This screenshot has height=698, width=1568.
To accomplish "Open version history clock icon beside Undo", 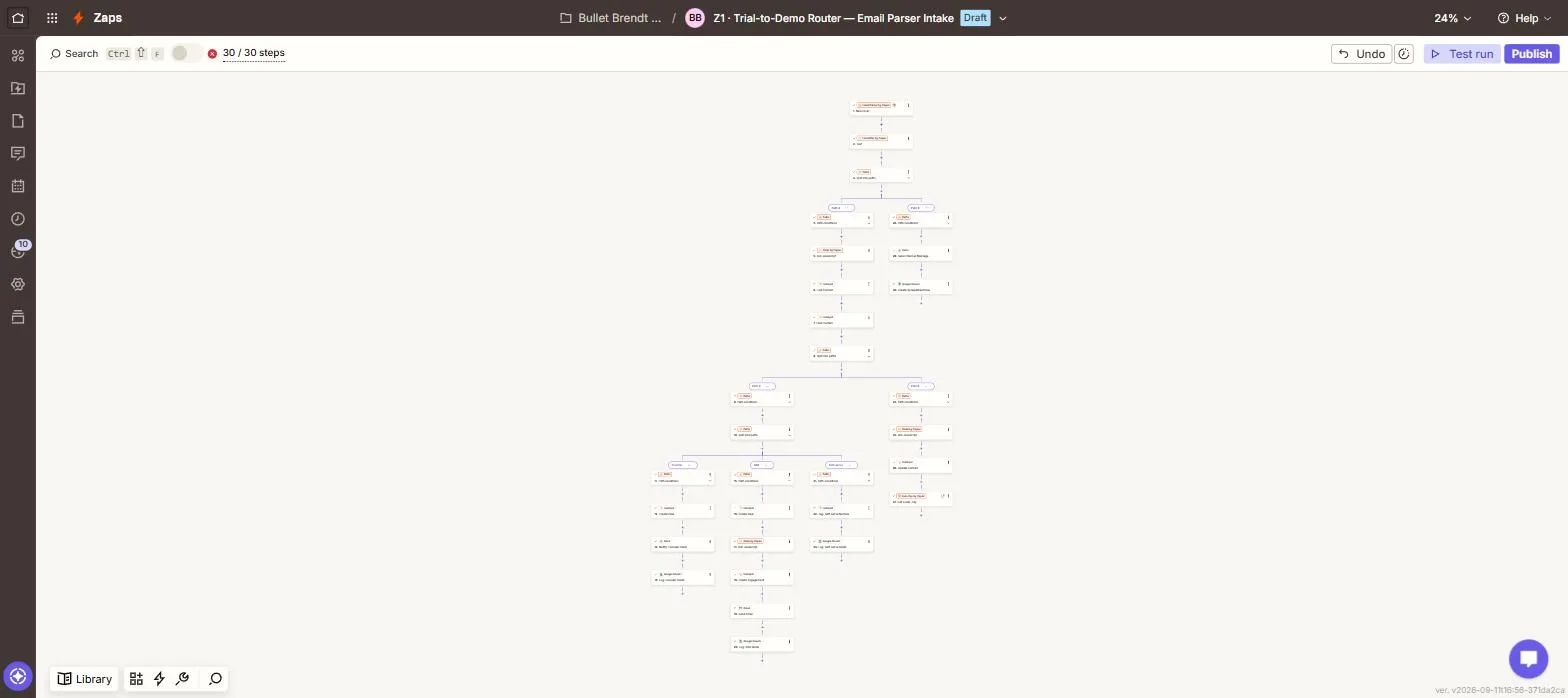I will point(1404,54).
